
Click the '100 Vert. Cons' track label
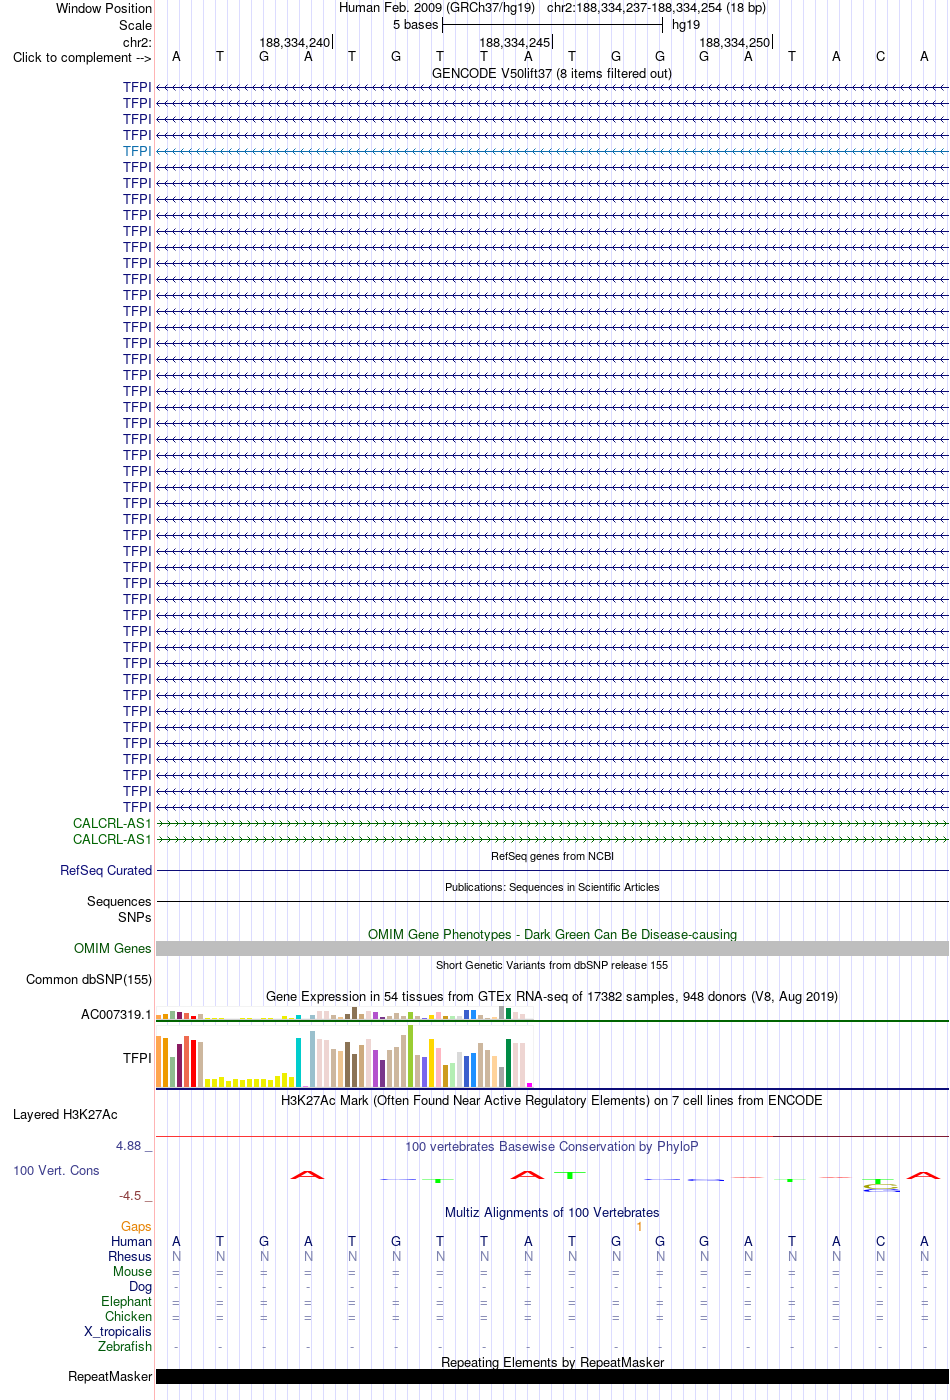click(56, 1170)
